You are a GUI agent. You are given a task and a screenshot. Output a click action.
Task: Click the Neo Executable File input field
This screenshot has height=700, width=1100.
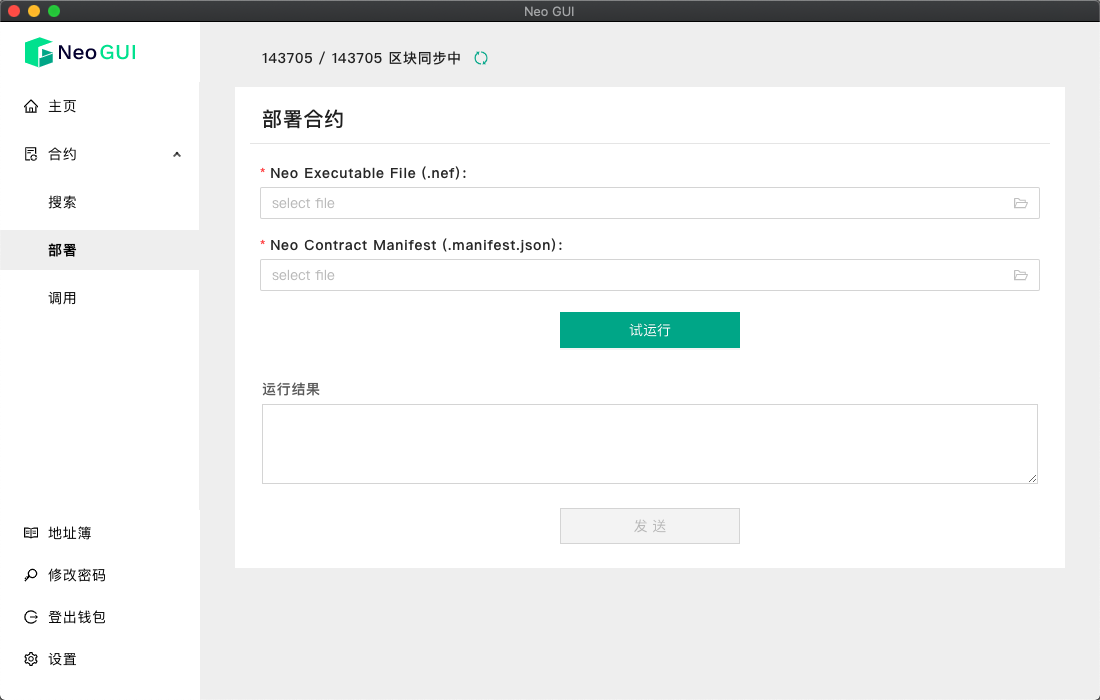tap(635, 203)
